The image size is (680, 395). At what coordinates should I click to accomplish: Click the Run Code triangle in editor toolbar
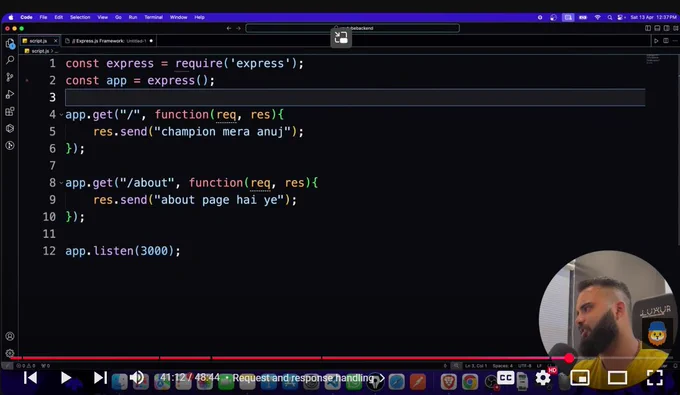coord(656,41)
